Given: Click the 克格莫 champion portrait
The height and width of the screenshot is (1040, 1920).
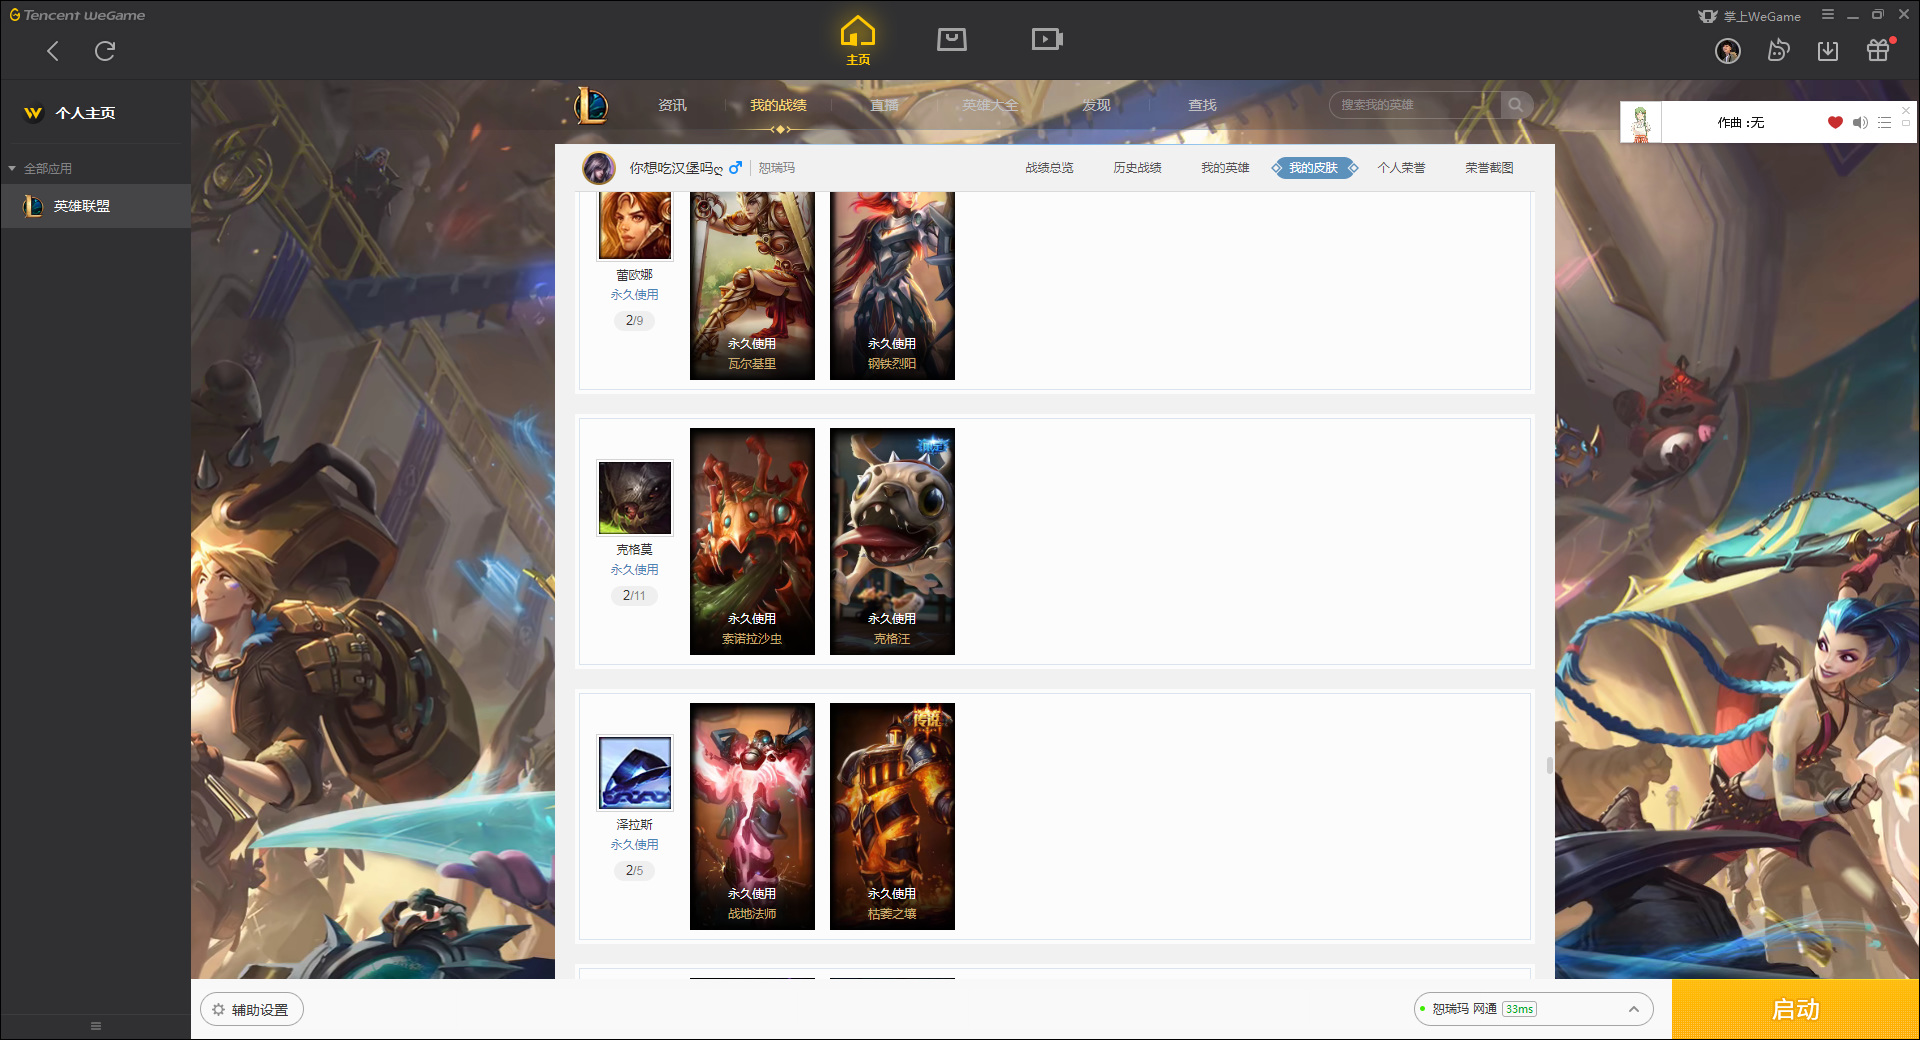Looking at the screenshot, I should coord(635,498).
